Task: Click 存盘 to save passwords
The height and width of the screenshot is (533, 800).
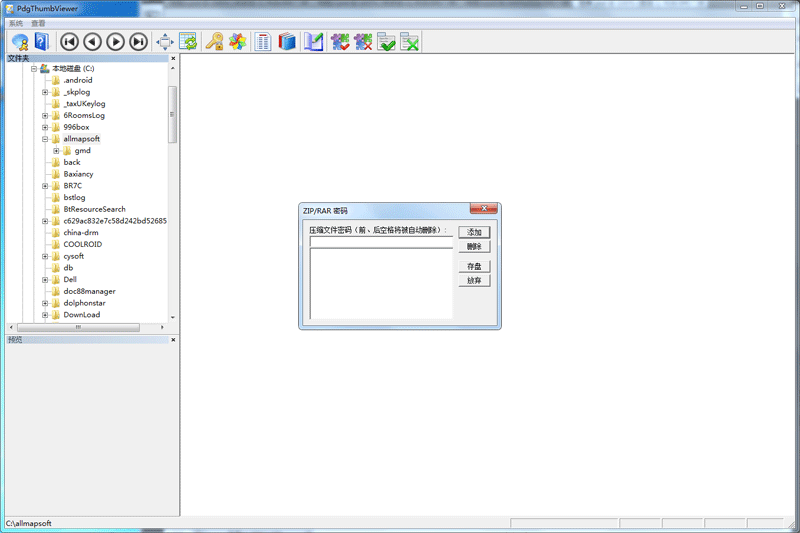Action: point(474,266)
